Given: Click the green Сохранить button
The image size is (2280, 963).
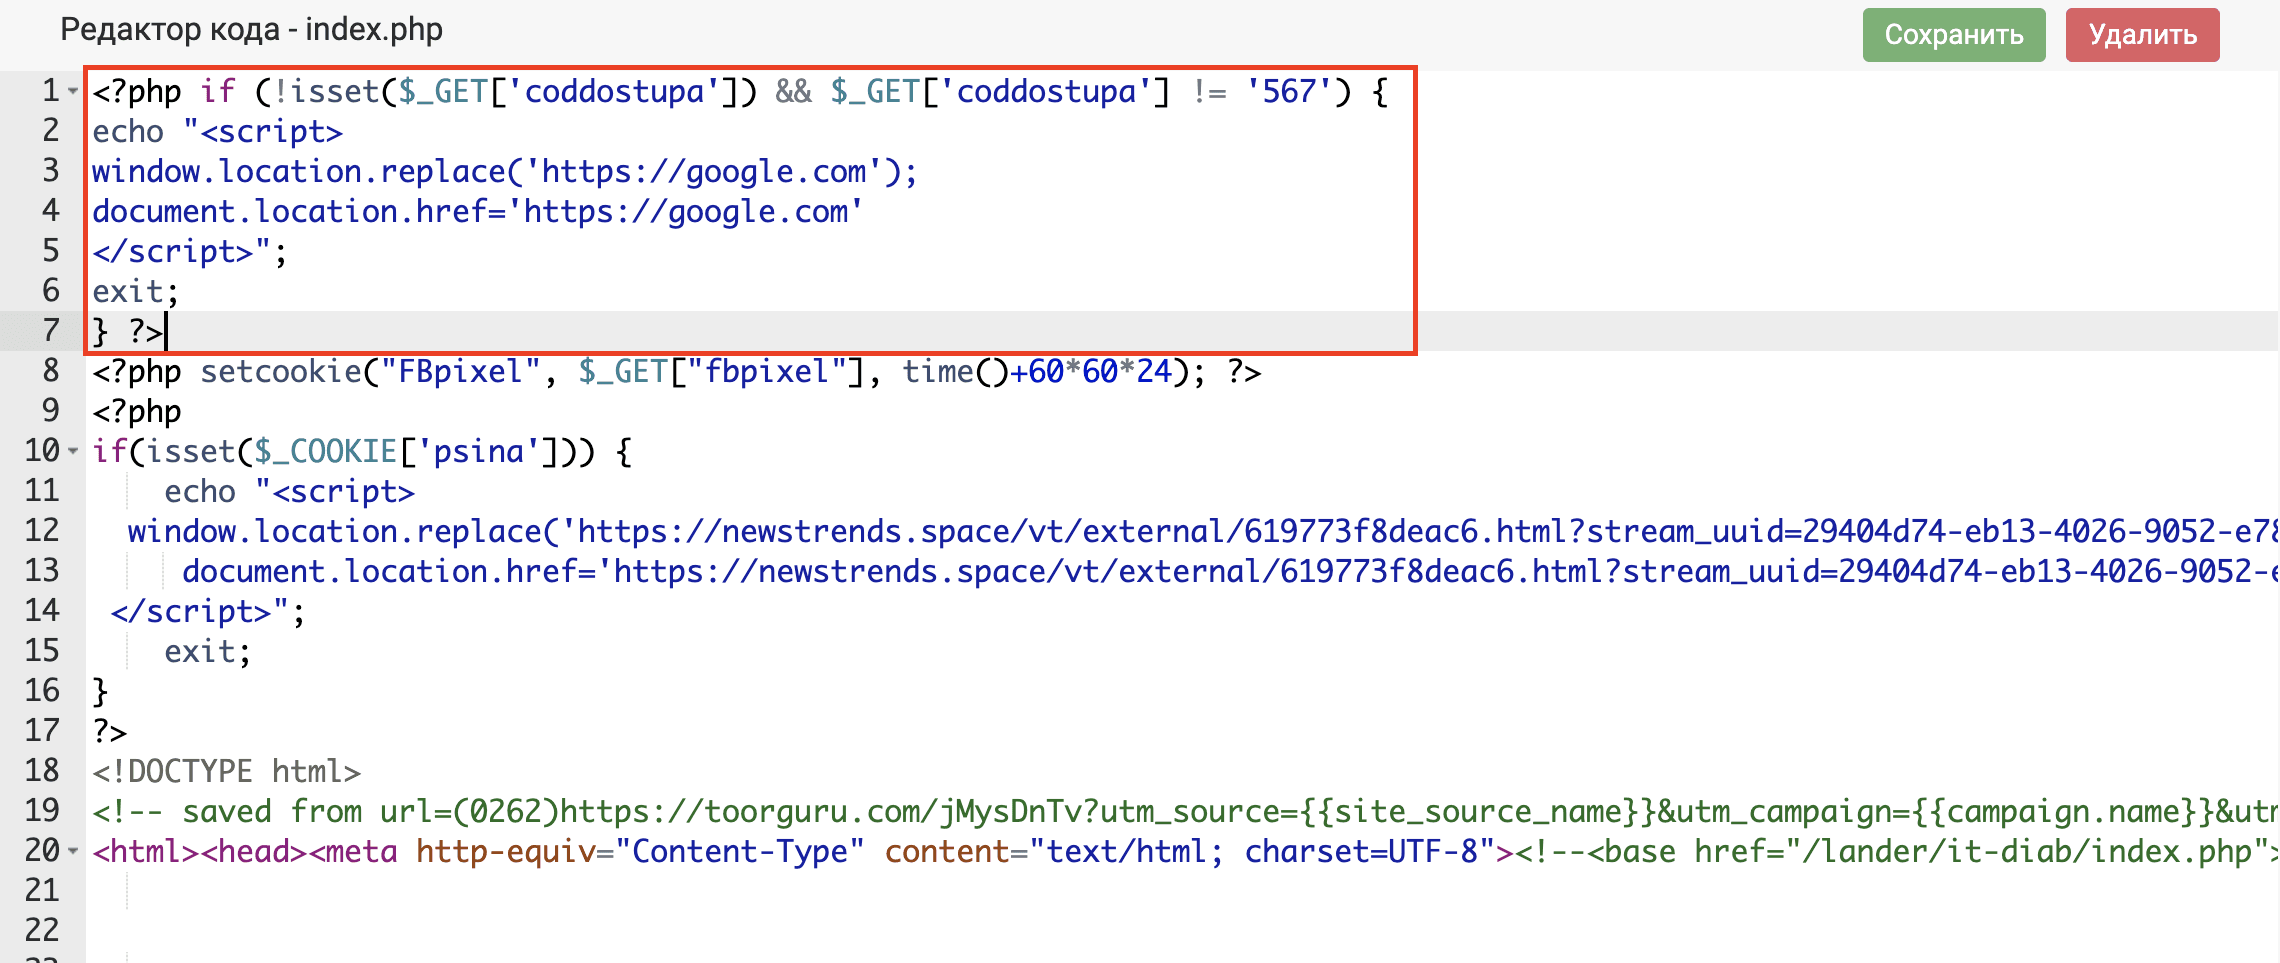Looking at the screenshot, I should (1953, 35).
